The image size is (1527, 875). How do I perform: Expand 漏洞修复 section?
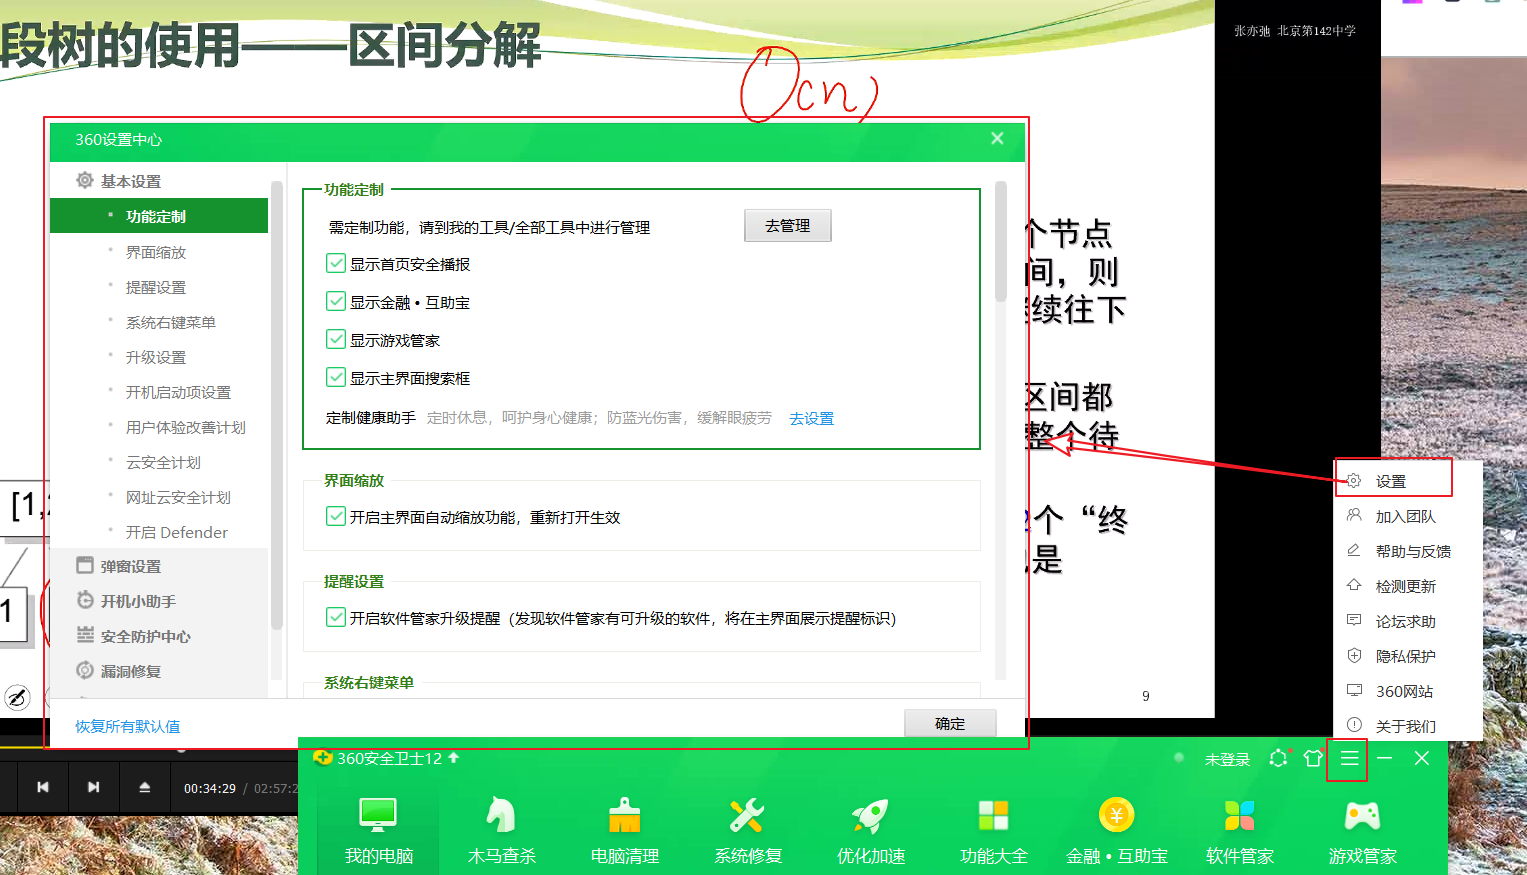160,671
